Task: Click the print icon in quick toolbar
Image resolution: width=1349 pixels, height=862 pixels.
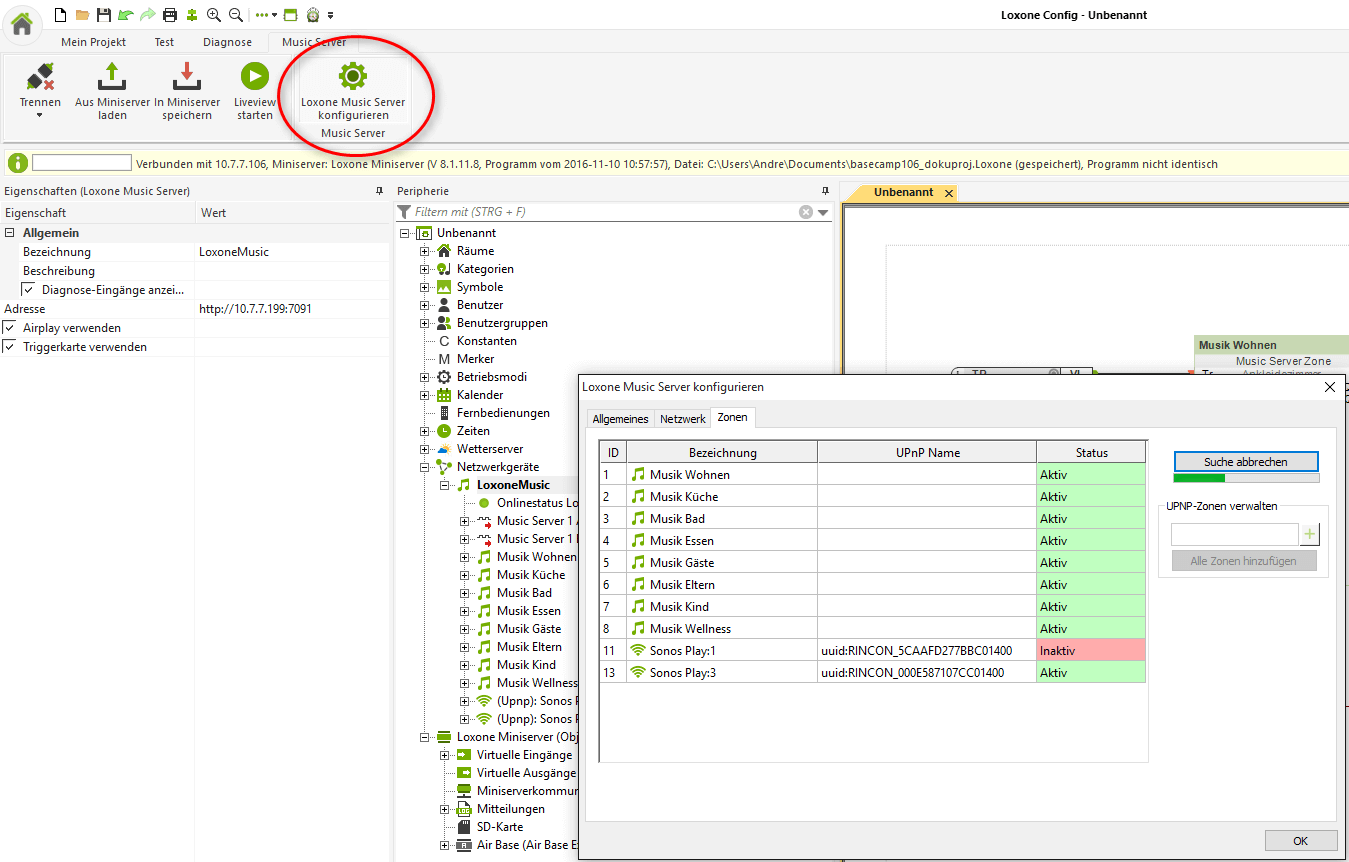Action: (x=169, y=15)
